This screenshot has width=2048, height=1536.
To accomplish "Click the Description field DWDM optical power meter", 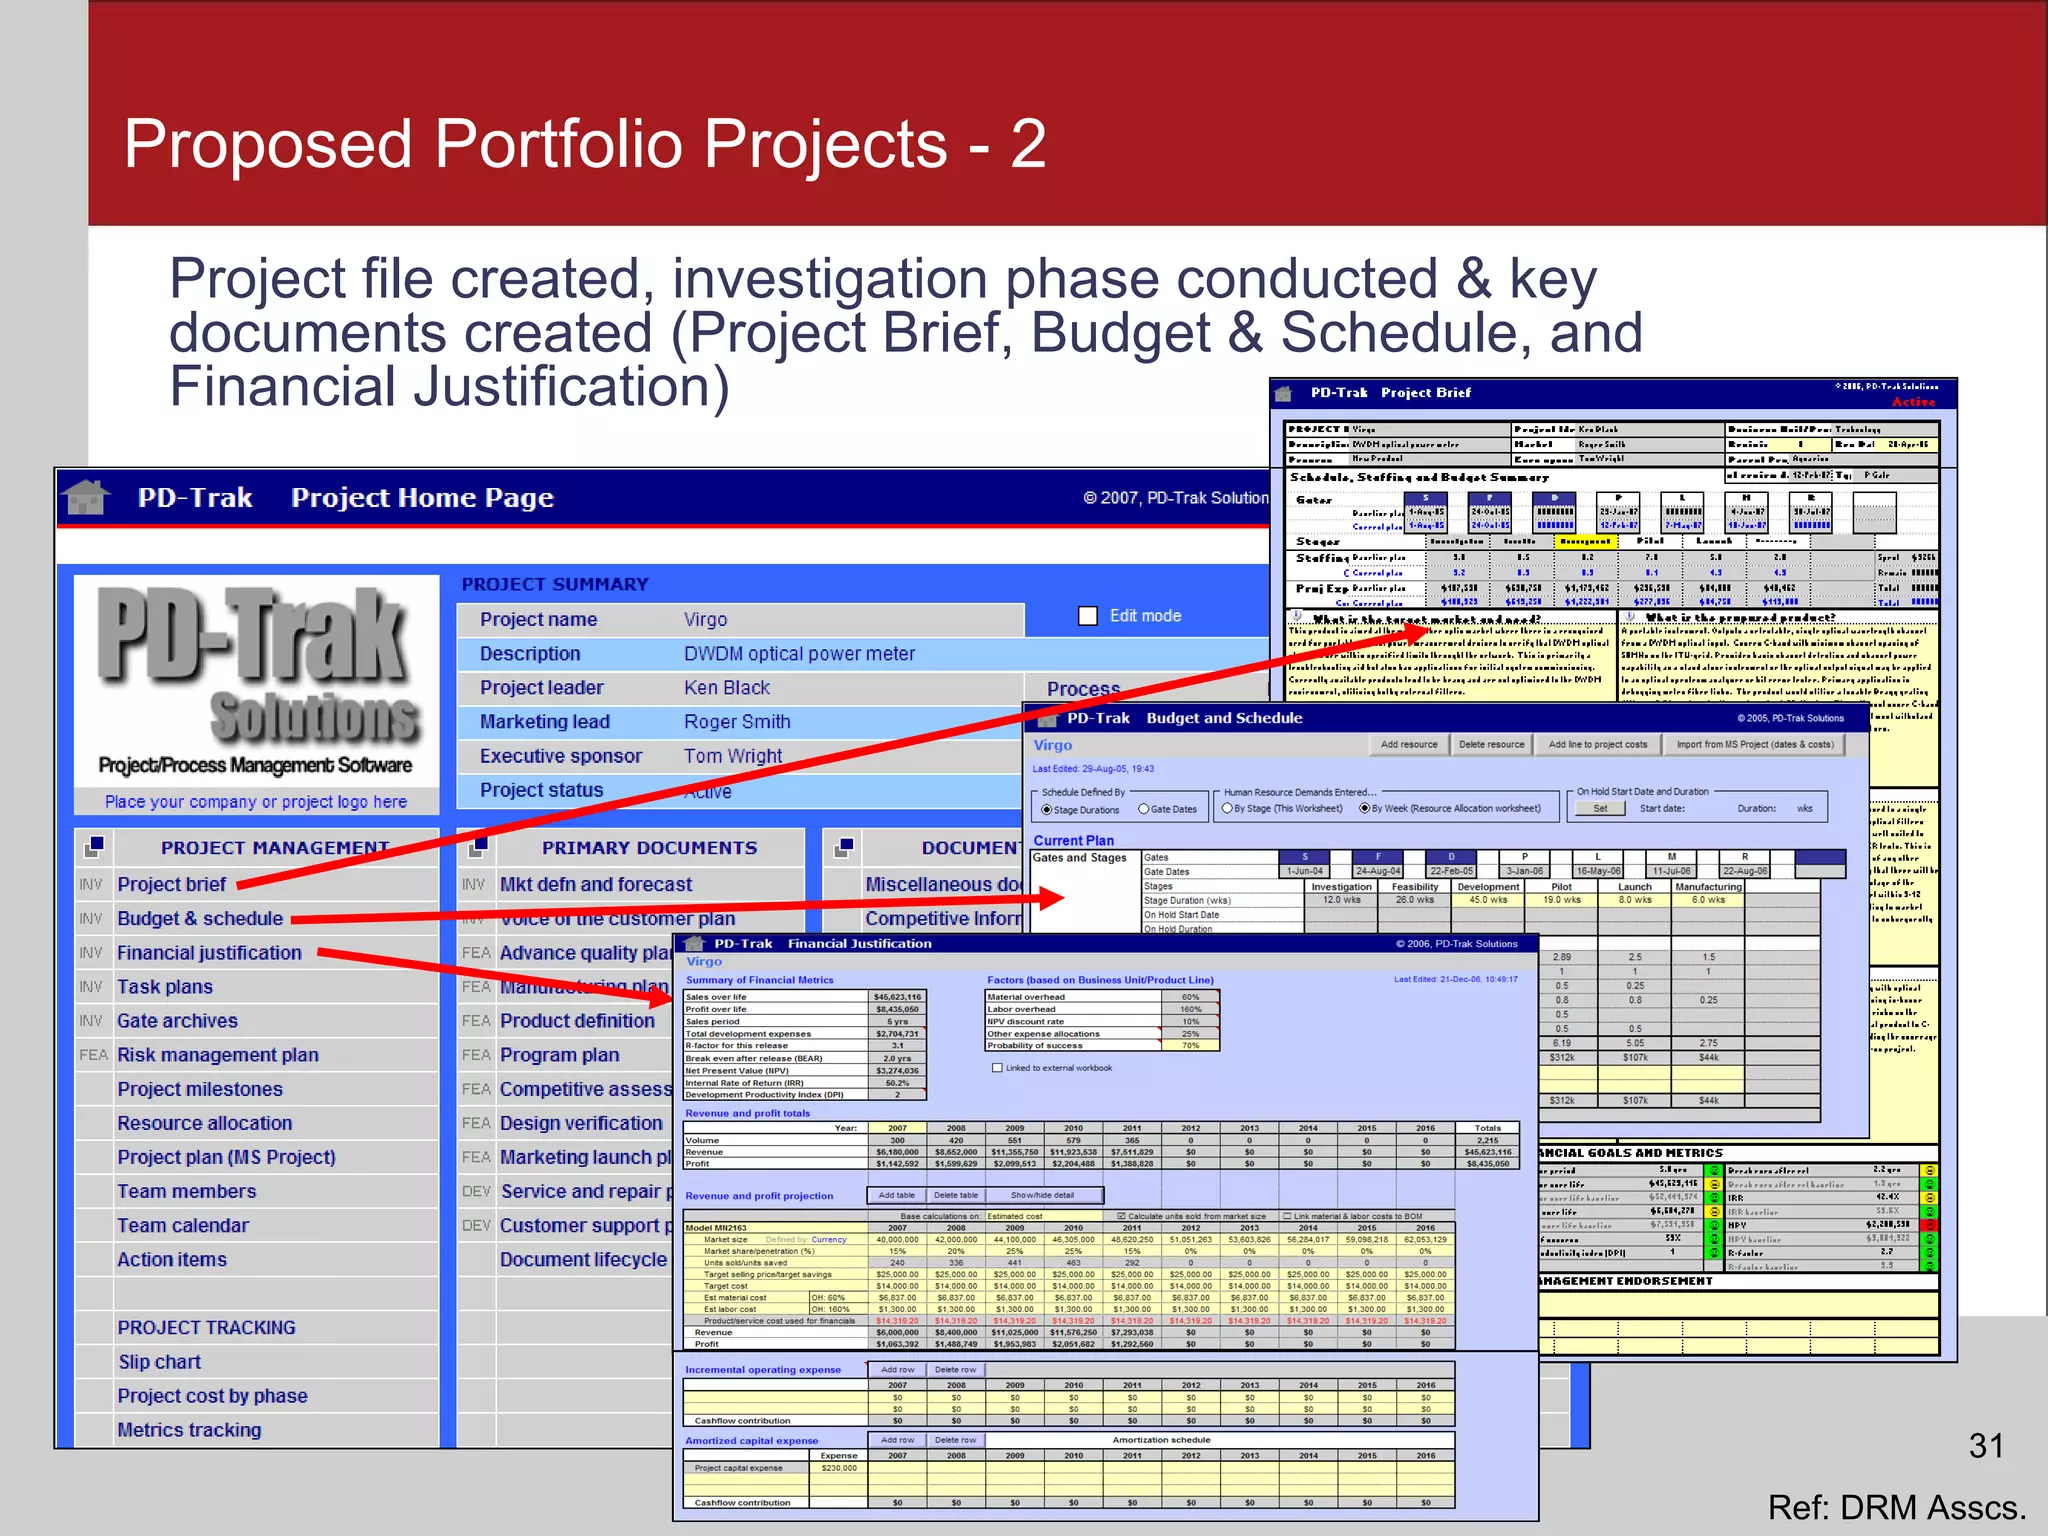I will click(x=799, y=654).
